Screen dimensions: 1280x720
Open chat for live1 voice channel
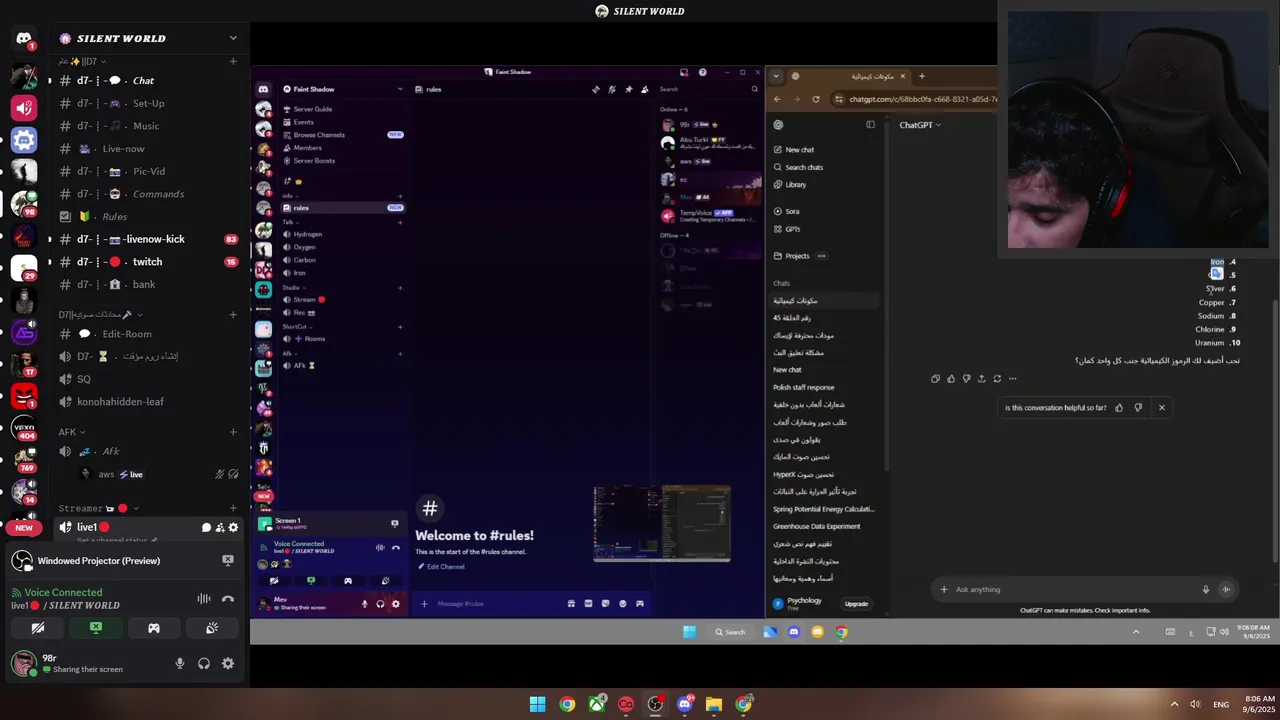pos(207,527)
